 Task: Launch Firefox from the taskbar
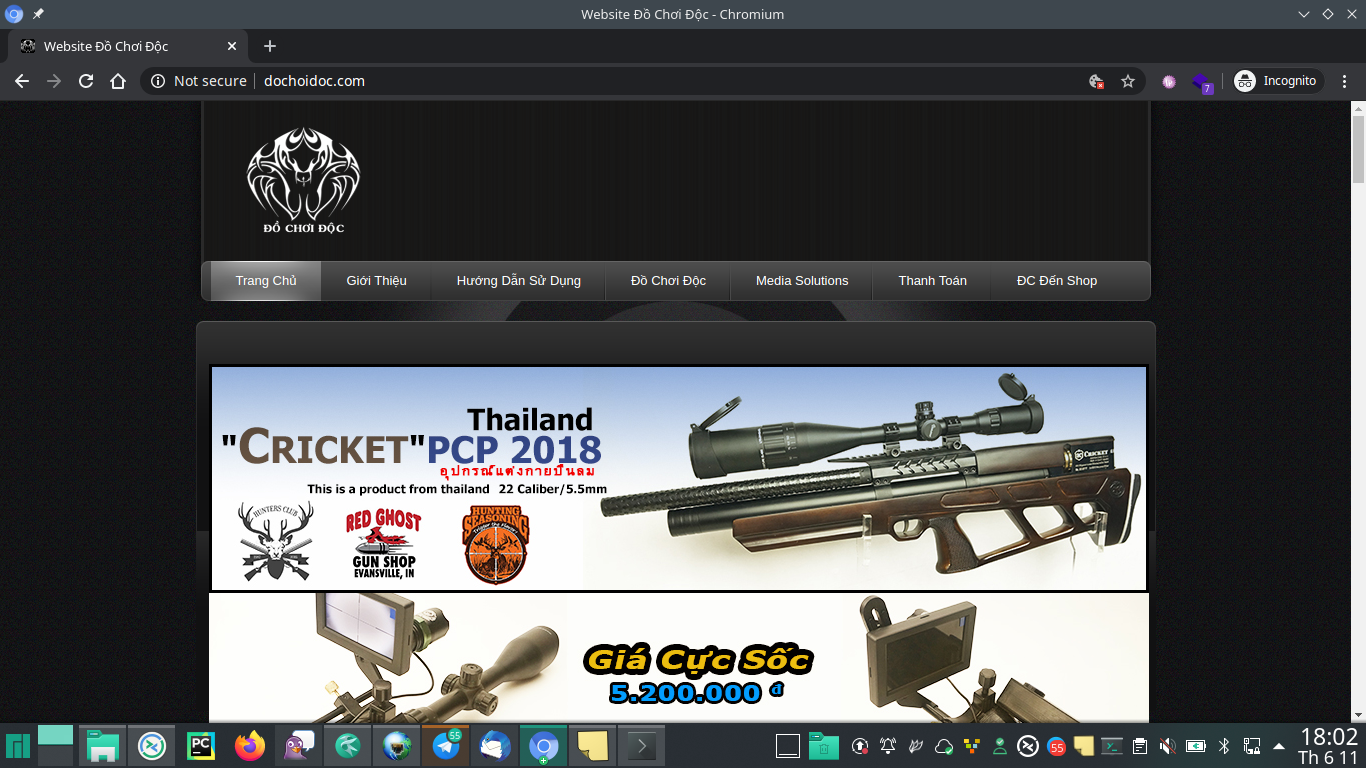(250, 746)
